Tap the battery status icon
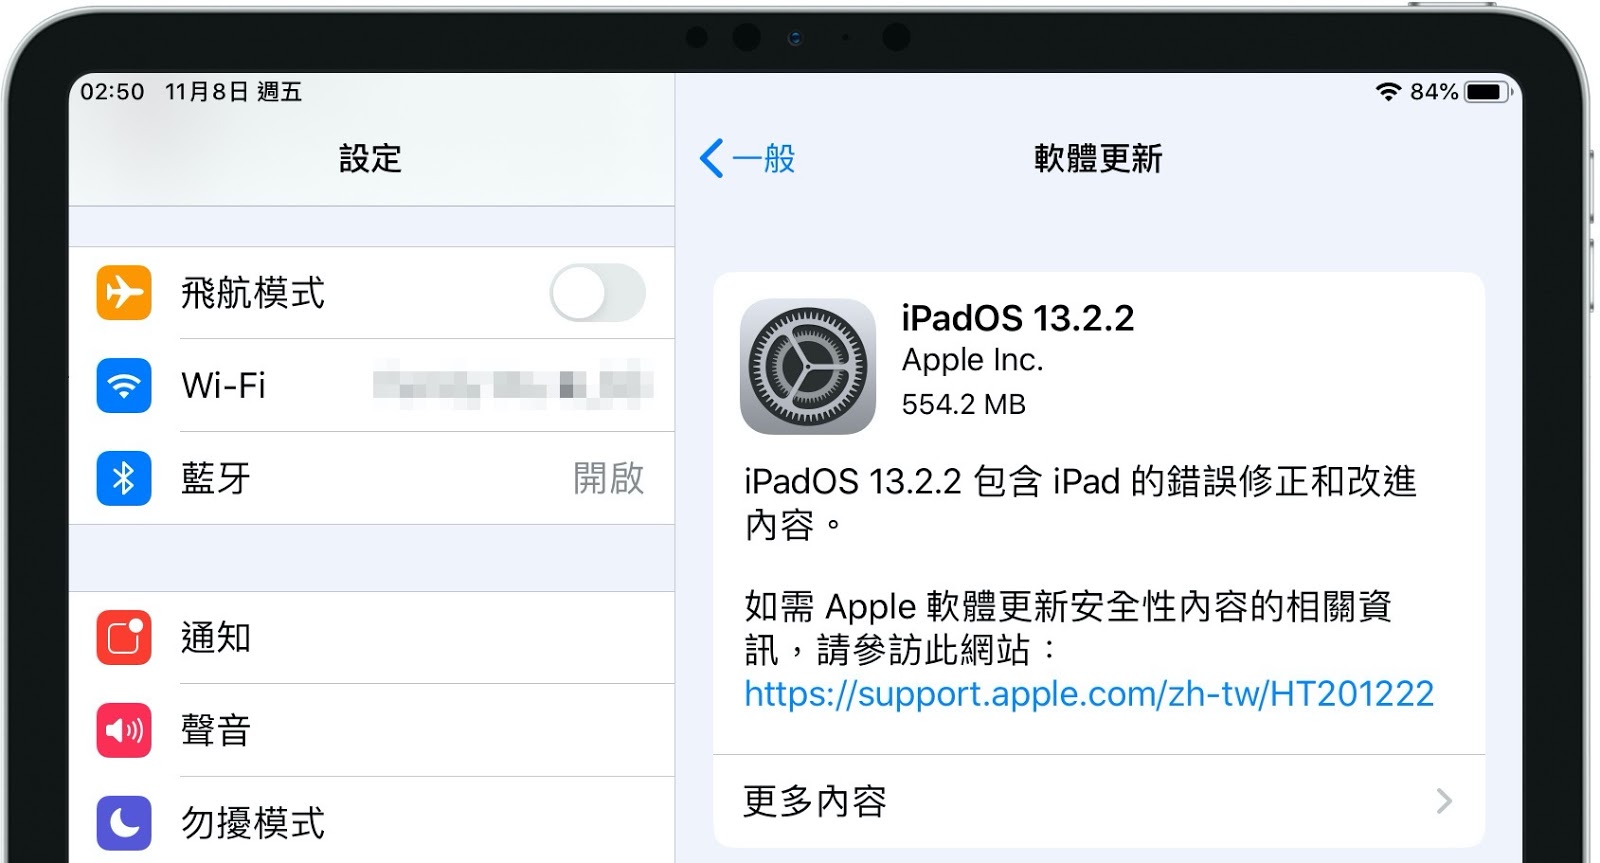Screen dimensions: 1600x863 point(1488,92)
